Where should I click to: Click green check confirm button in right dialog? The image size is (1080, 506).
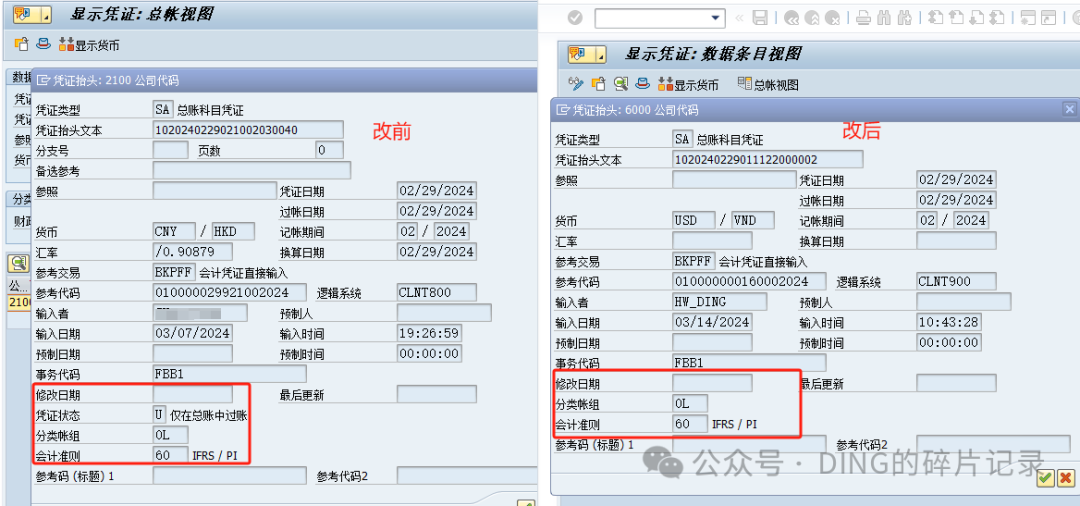coord(1046,477)
